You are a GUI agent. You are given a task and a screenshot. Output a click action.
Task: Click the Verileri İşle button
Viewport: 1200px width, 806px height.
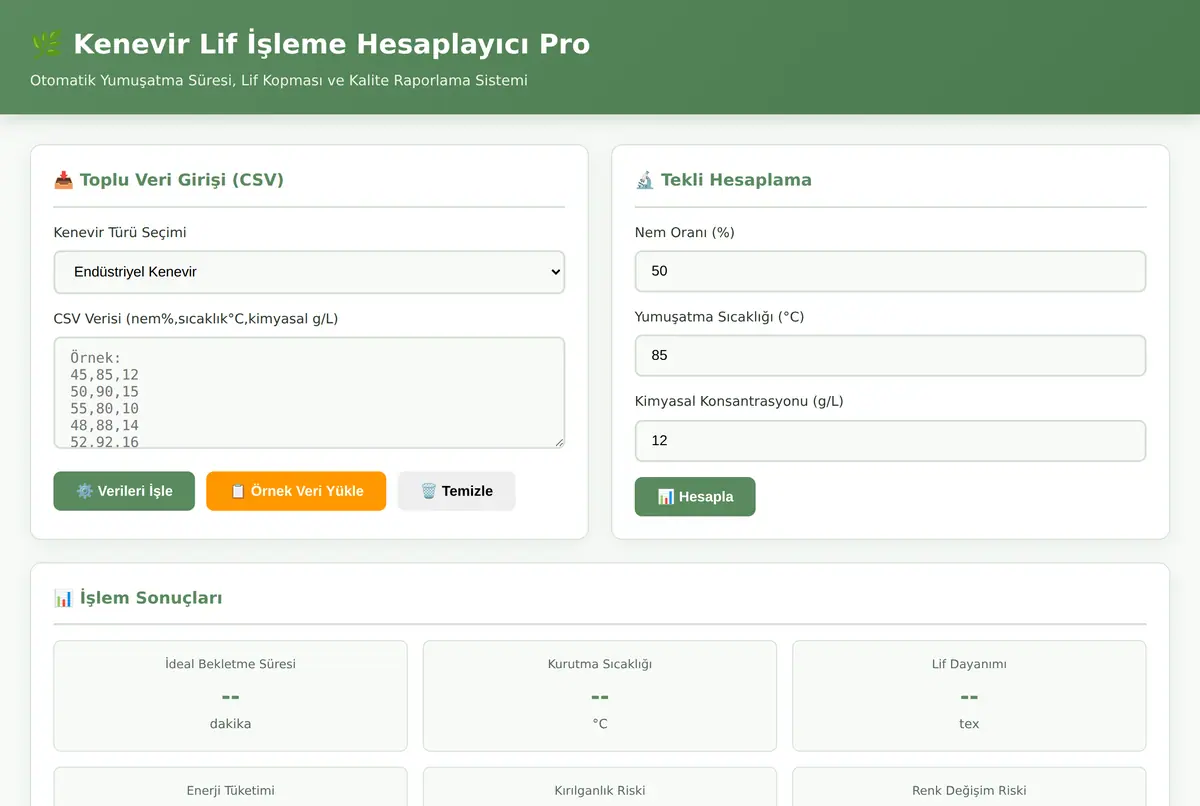click(x=124, y=491)
